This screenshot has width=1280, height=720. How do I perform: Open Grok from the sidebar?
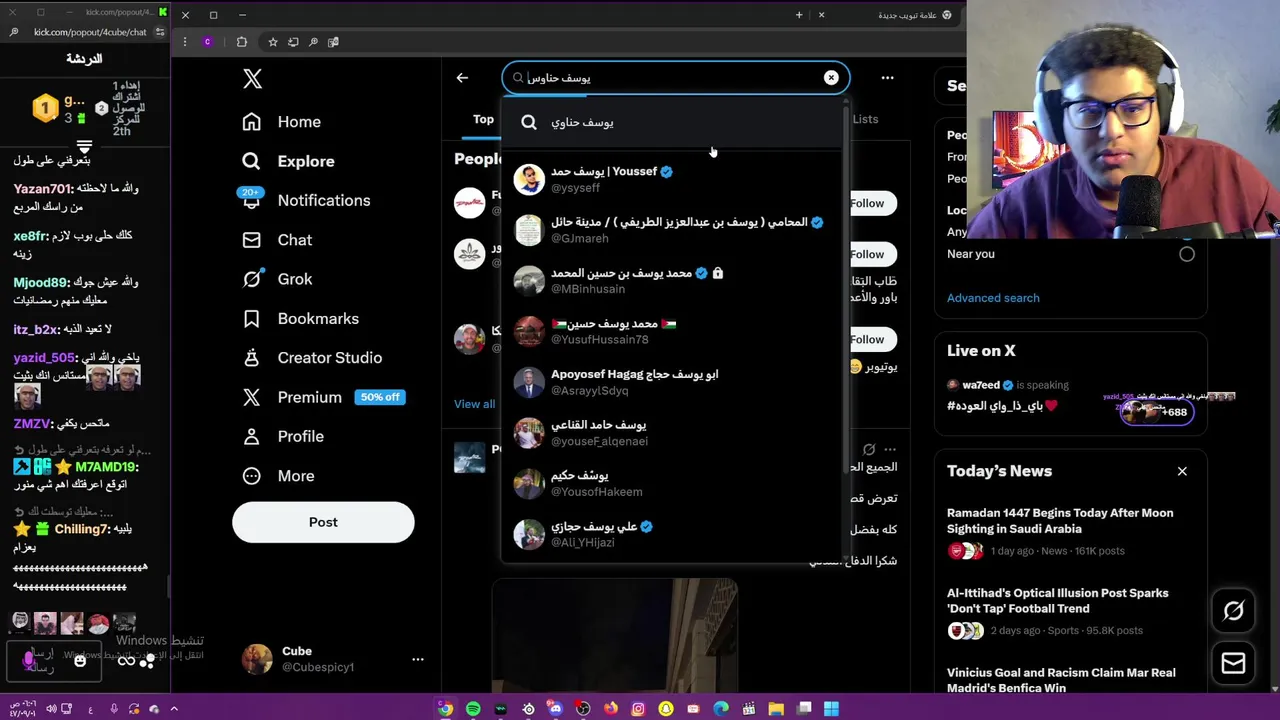click(277, 279)
